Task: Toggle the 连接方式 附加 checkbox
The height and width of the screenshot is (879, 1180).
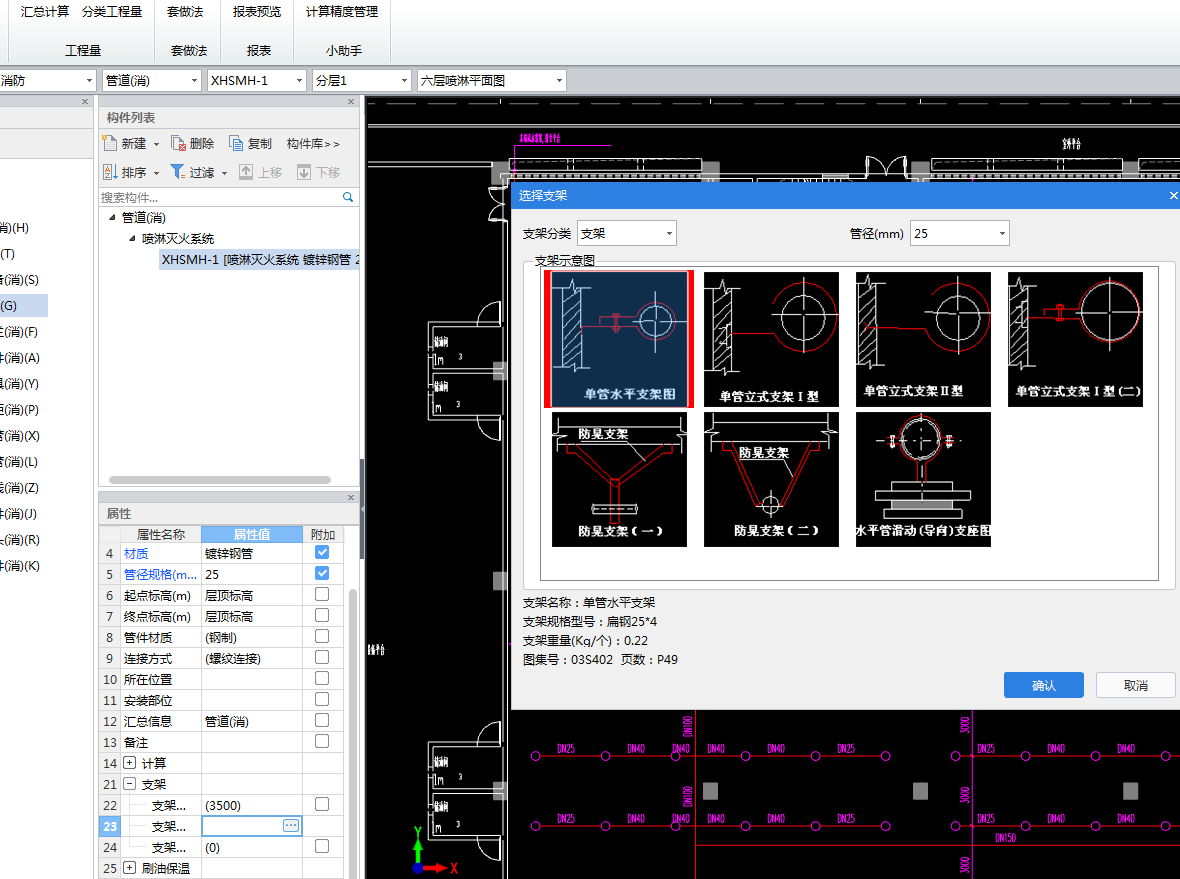Action: (x=322, y=658)
